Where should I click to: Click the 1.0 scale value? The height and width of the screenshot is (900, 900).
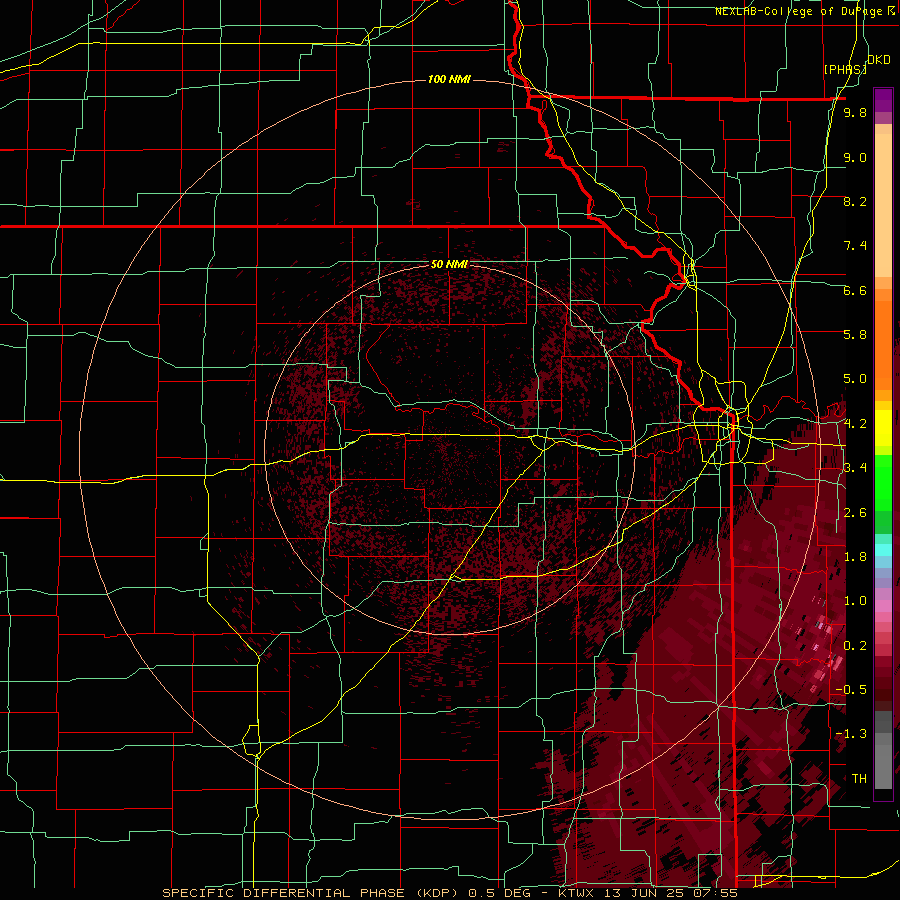tap(855, 601)
